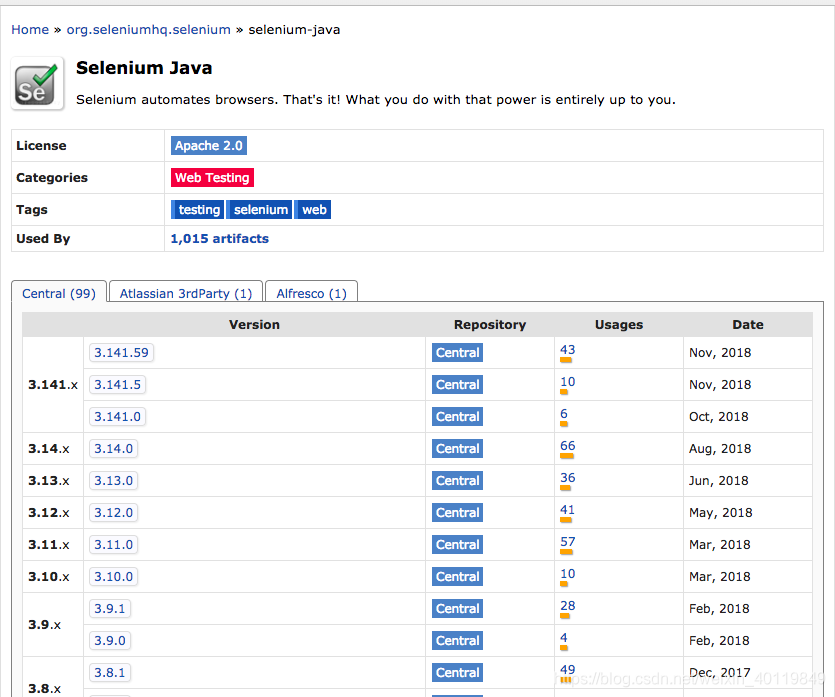Open version 3.141.59
The width and height of the screenshot is (835, 697).
[121, 352]
